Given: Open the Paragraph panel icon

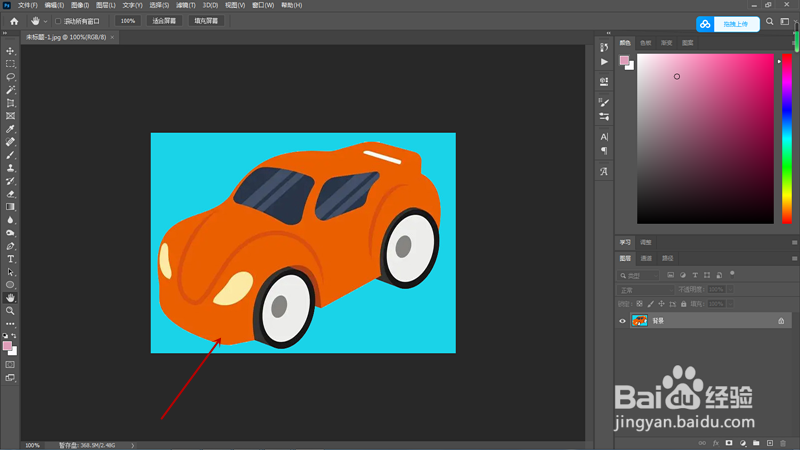Looking at the screenshot, I should click(604, 151).
